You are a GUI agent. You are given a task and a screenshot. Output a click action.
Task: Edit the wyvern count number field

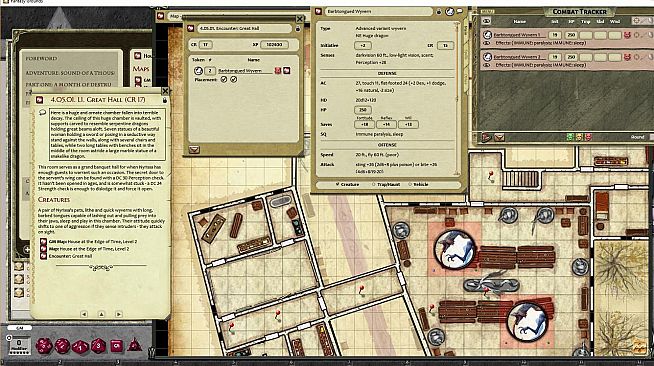[x=210, y=71]
